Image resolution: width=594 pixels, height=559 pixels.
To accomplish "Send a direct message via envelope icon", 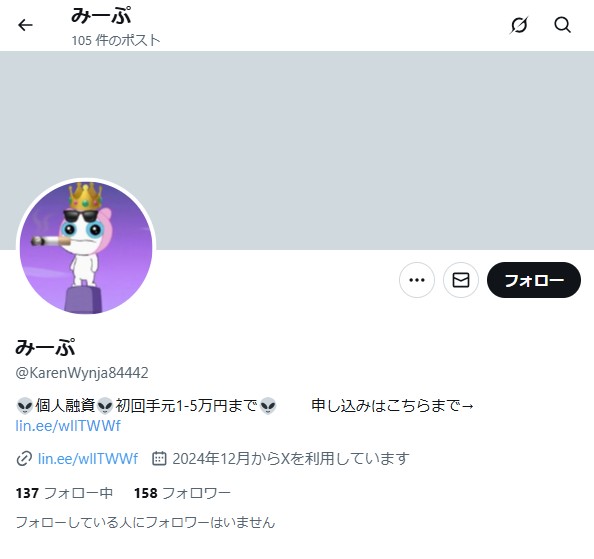I will (x=461, y=280).
